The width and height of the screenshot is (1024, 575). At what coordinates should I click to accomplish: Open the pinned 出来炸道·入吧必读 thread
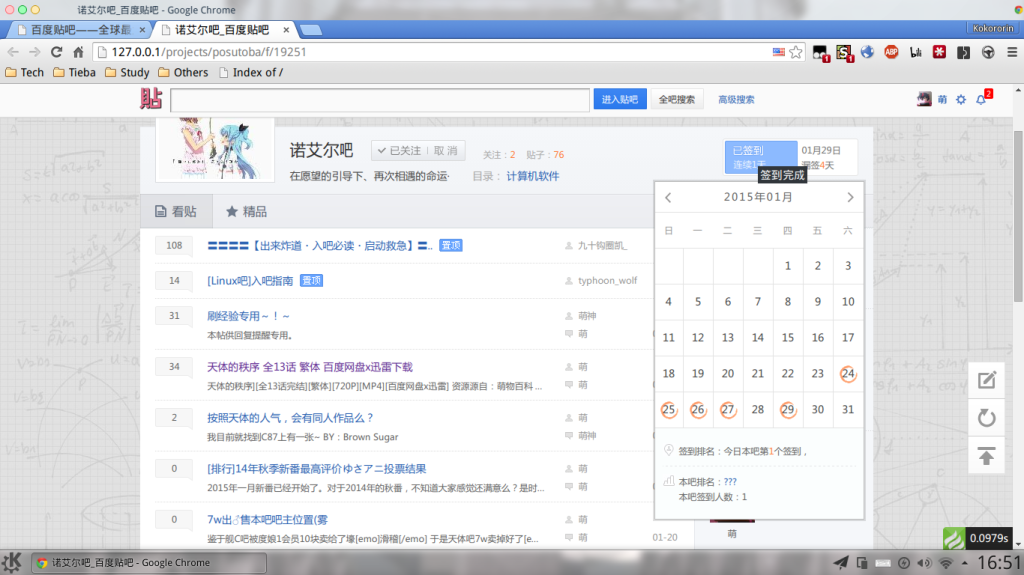point(320,246)
